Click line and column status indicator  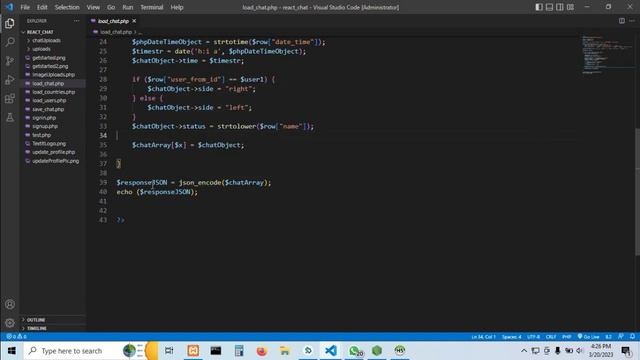pyautogui.click(x=483, y=337)
